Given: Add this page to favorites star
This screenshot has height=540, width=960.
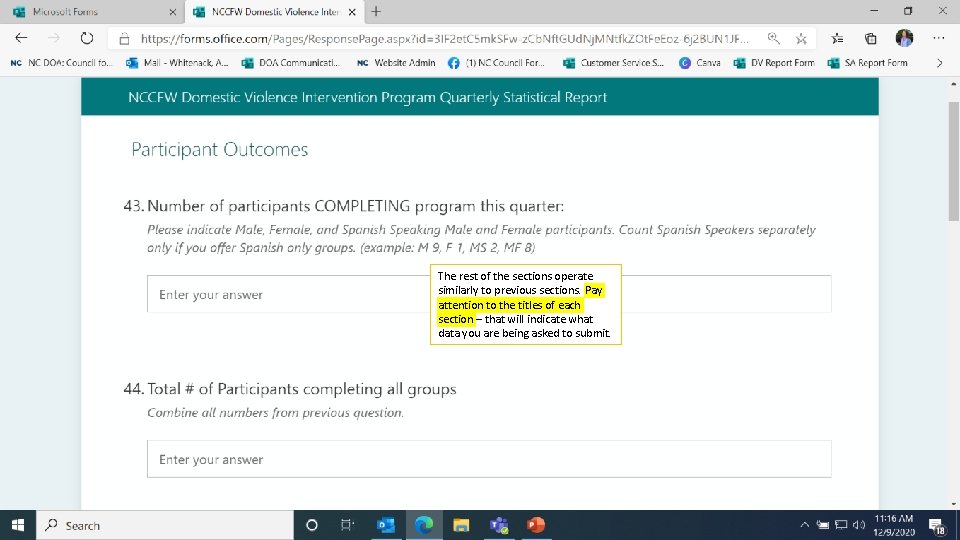Looking at the screenshot, I should [801, 39].
